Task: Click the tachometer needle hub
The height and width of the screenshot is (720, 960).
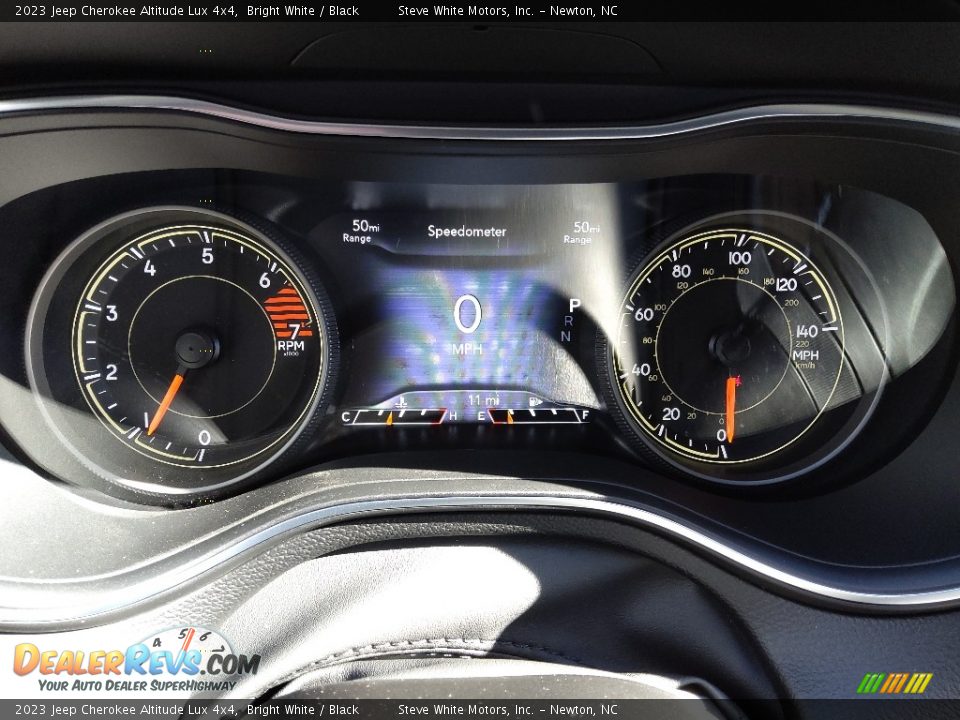Action: (197, 349)
